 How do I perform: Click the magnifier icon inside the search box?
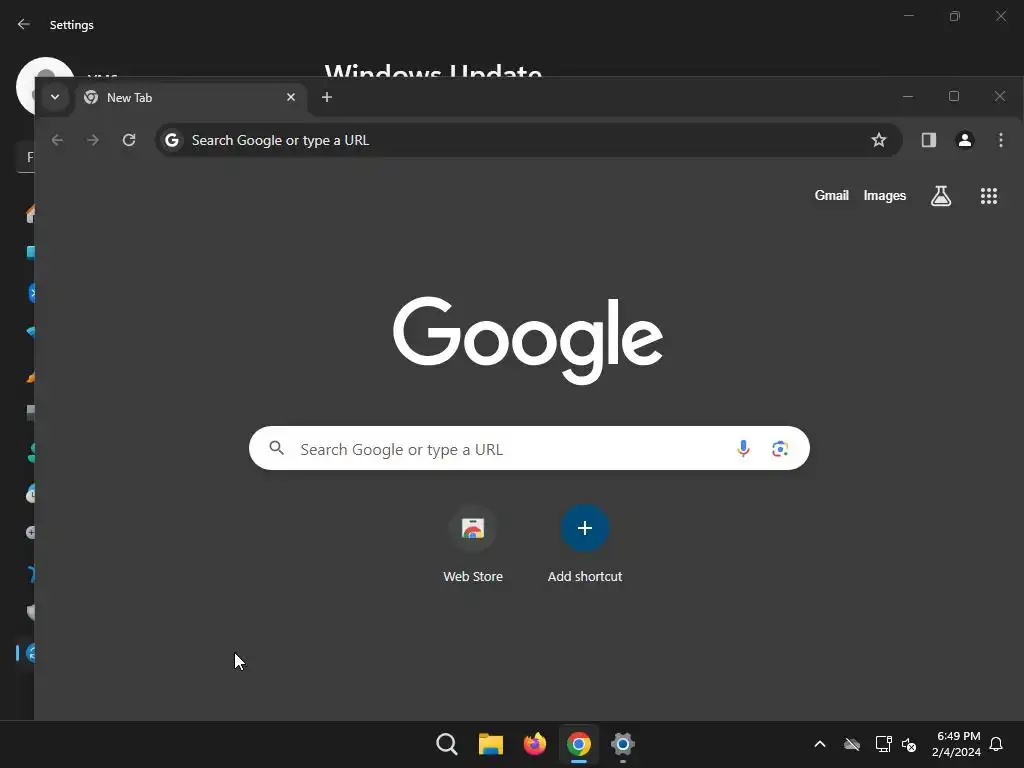coord(277,448)
